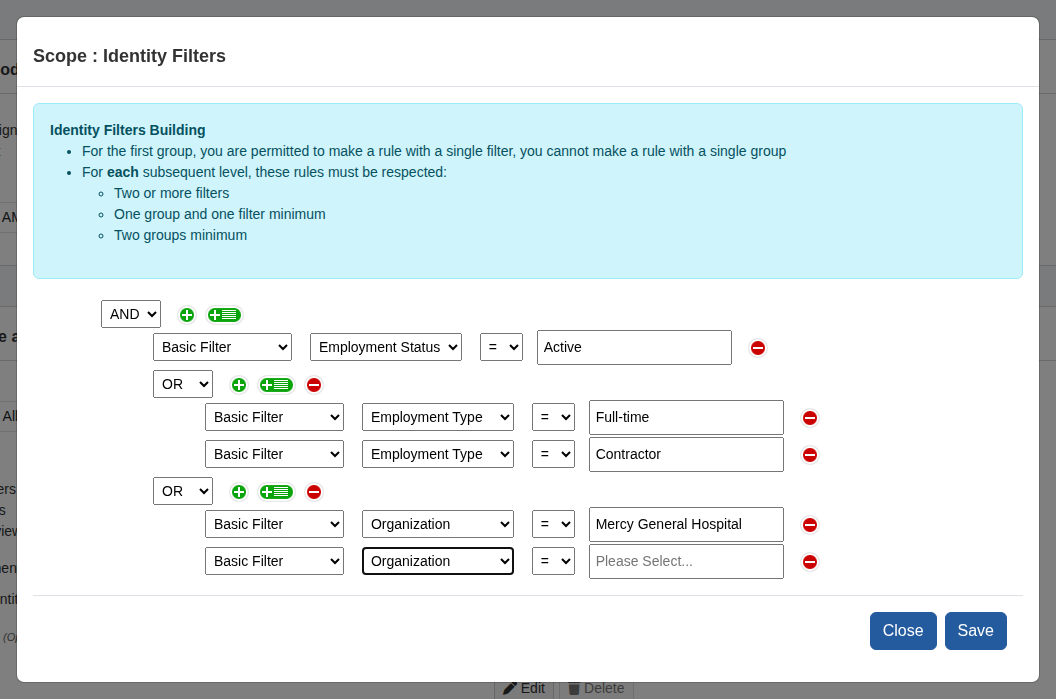1056x699 pixels.
Task: Click the Delete button behind the dialog
Action: (x=596, y=689)
